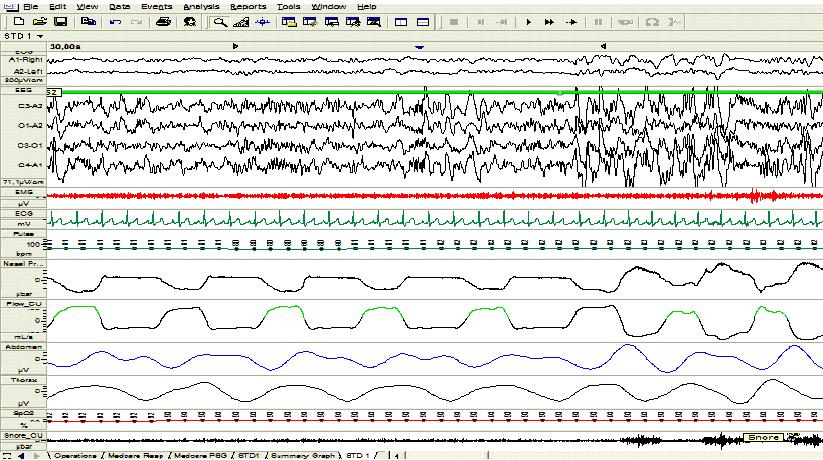823x460 pixels.
Task: Select the C4-A1 EEG channel label
Action: coord(30,165)
